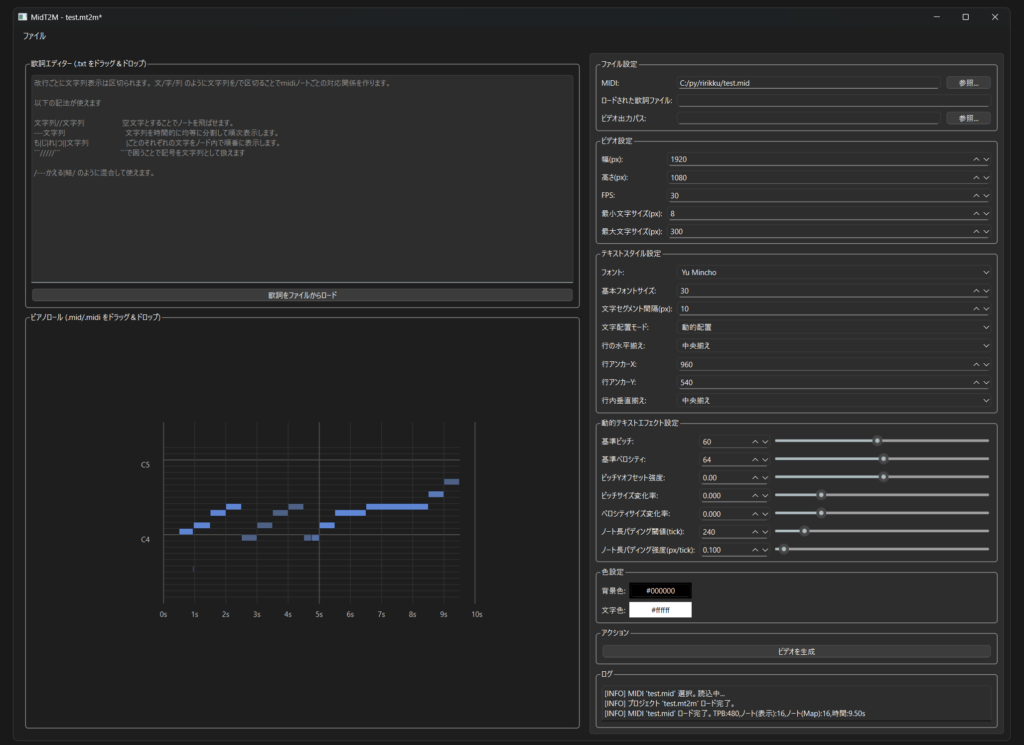Image resolution: width=1024 pixels, height=745 pixels.
Task: Open the 行の水平揃え dropdown
Action: [x=831, y=345]
